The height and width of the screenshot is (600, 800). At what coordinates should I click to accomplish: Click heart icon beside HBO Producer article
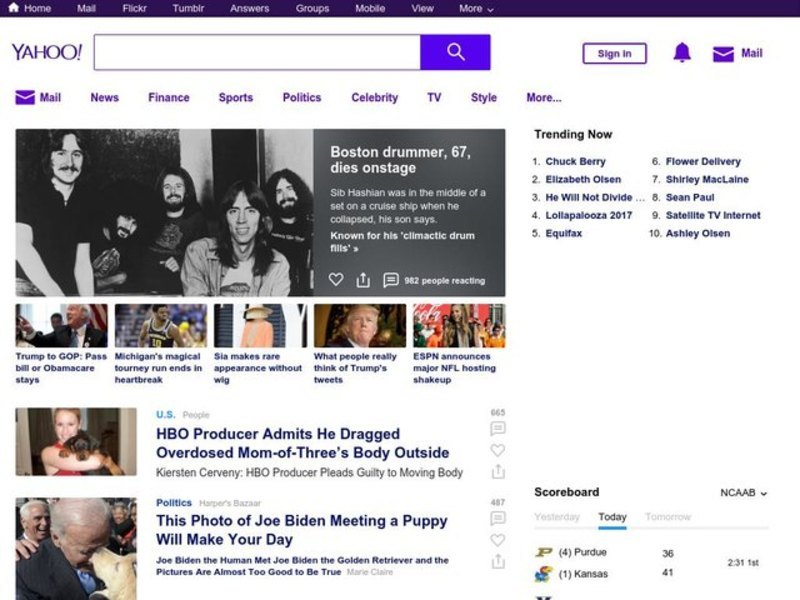(x=498, y=450)
